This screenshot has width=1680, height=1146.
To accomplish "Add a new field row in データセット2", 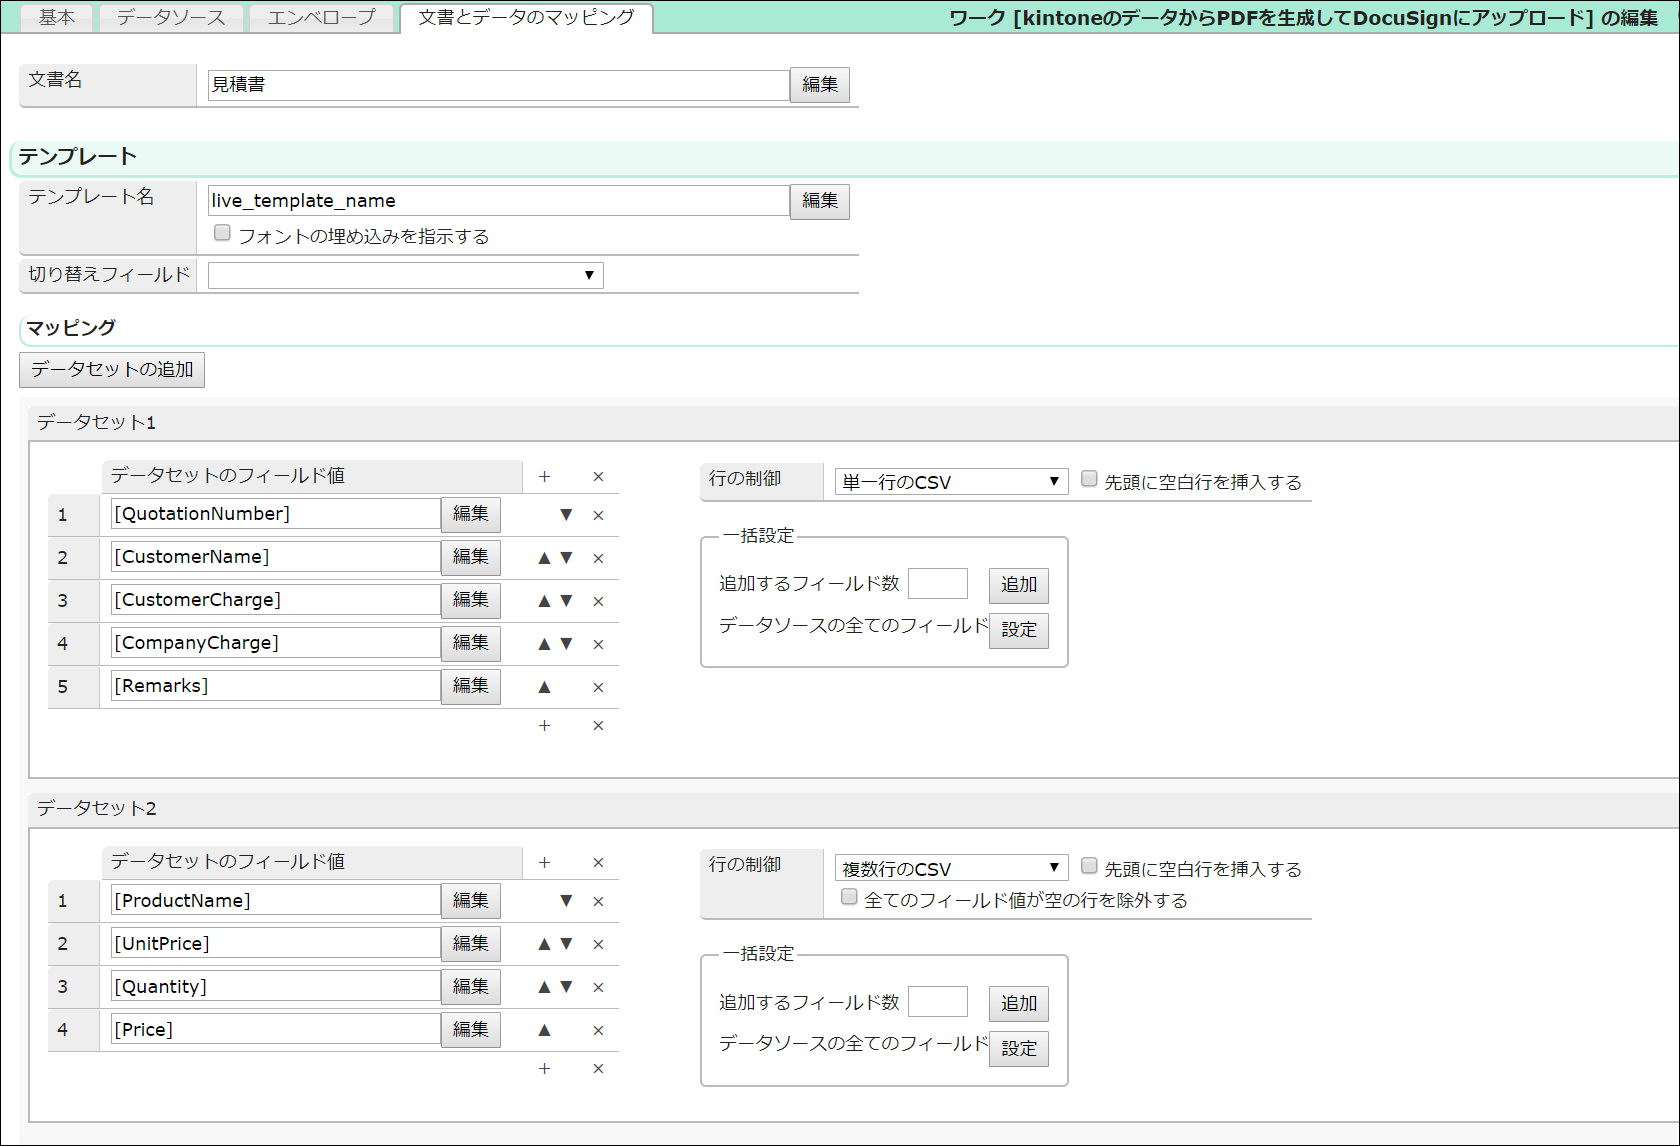I will (544, 1068).
